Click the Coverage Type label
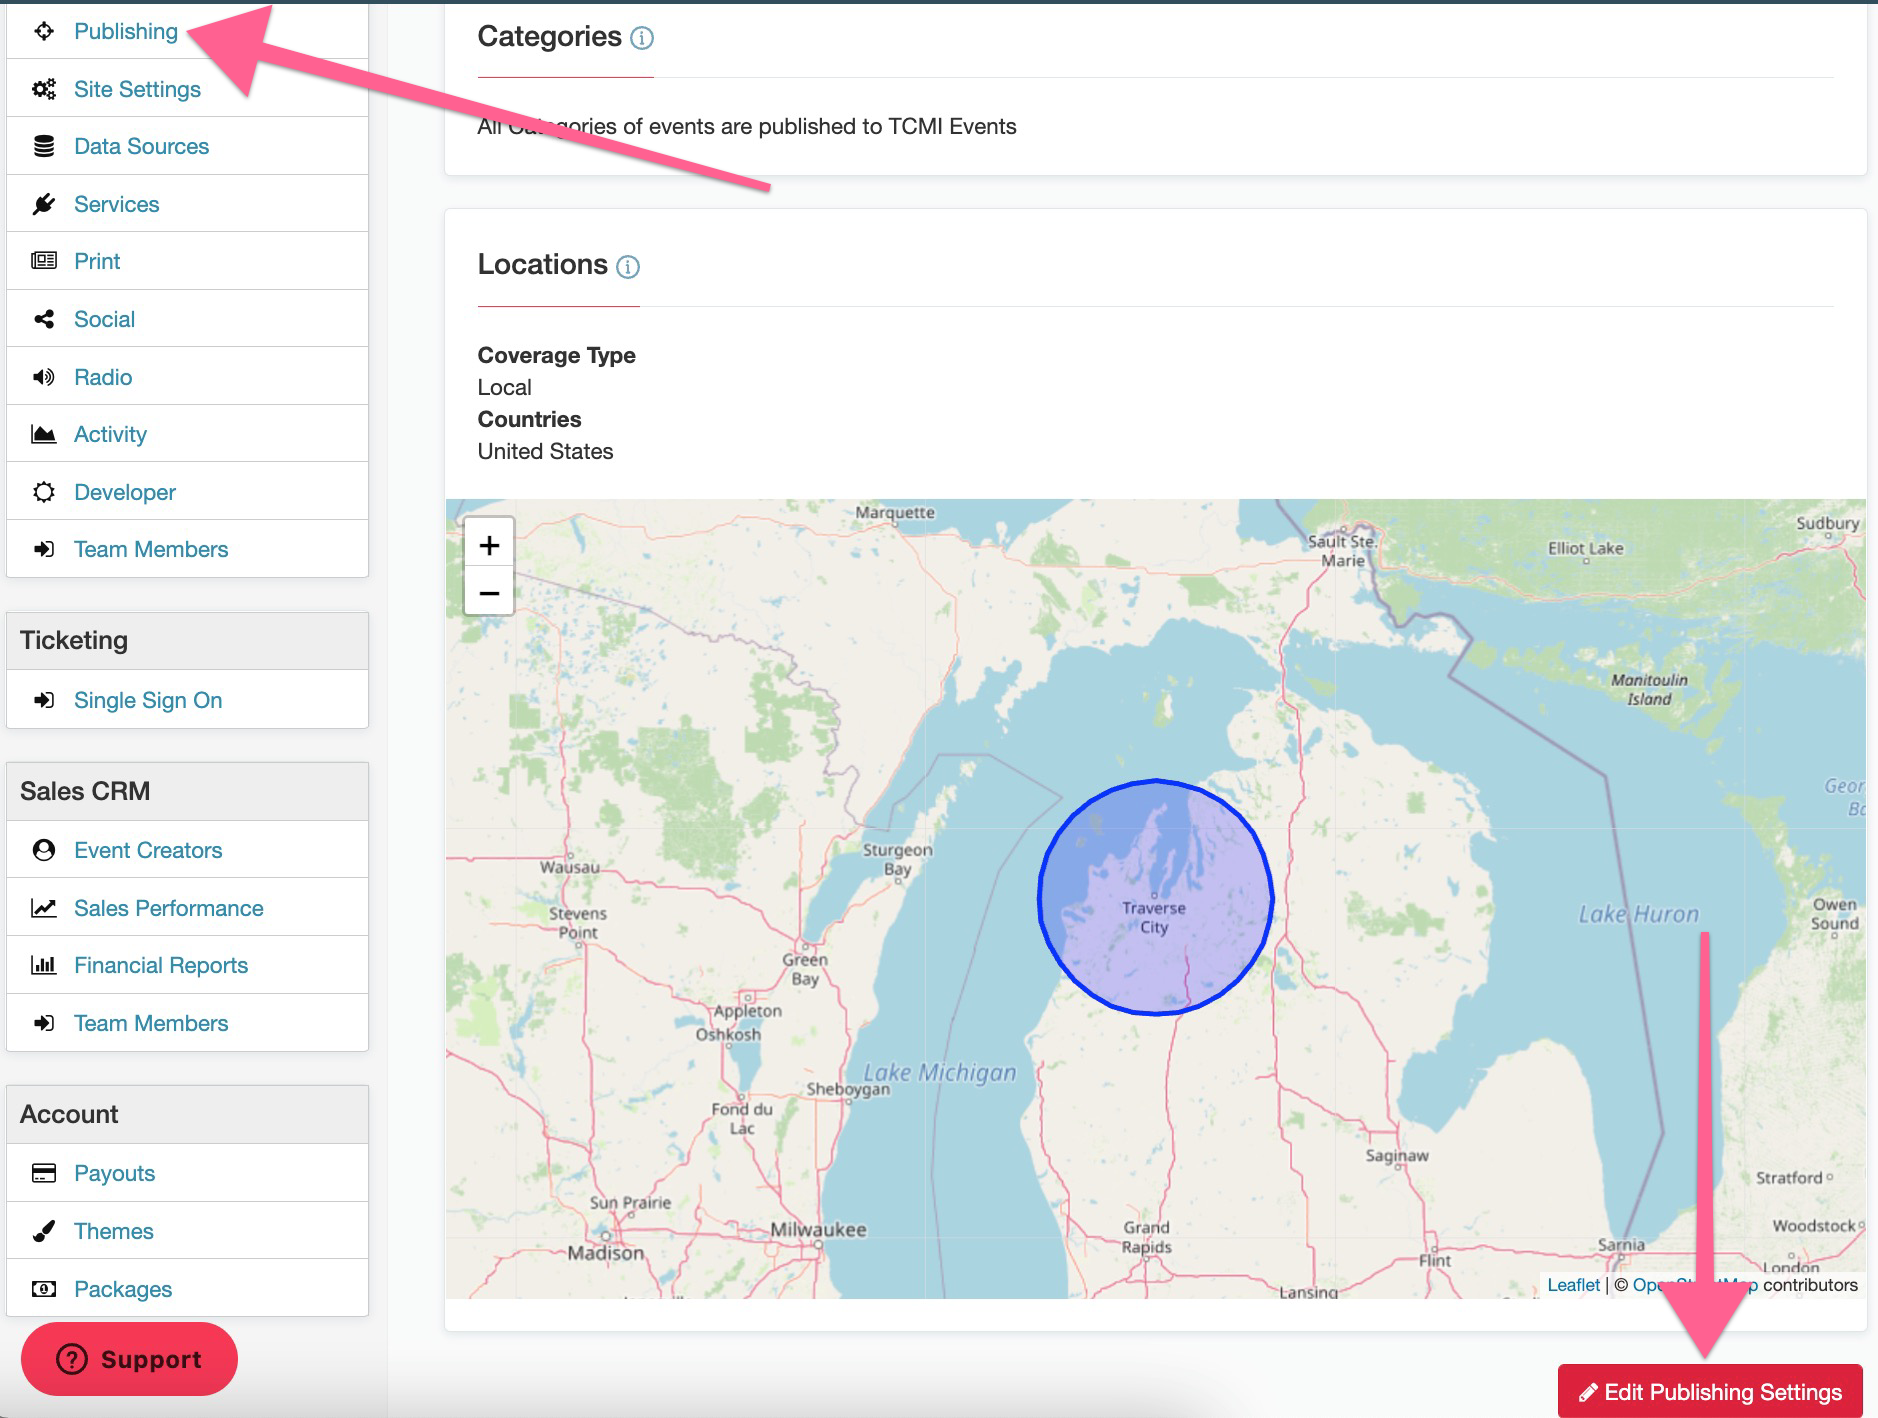Viewport: 1878px width, 1418px height. [x=556, y=355]
